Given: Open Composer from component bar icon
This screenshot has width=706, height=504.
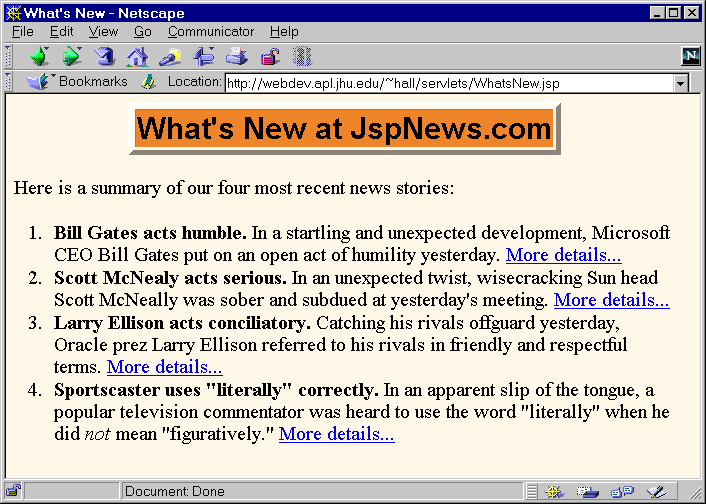Looking at the screenshot, I should pos(656,491).
